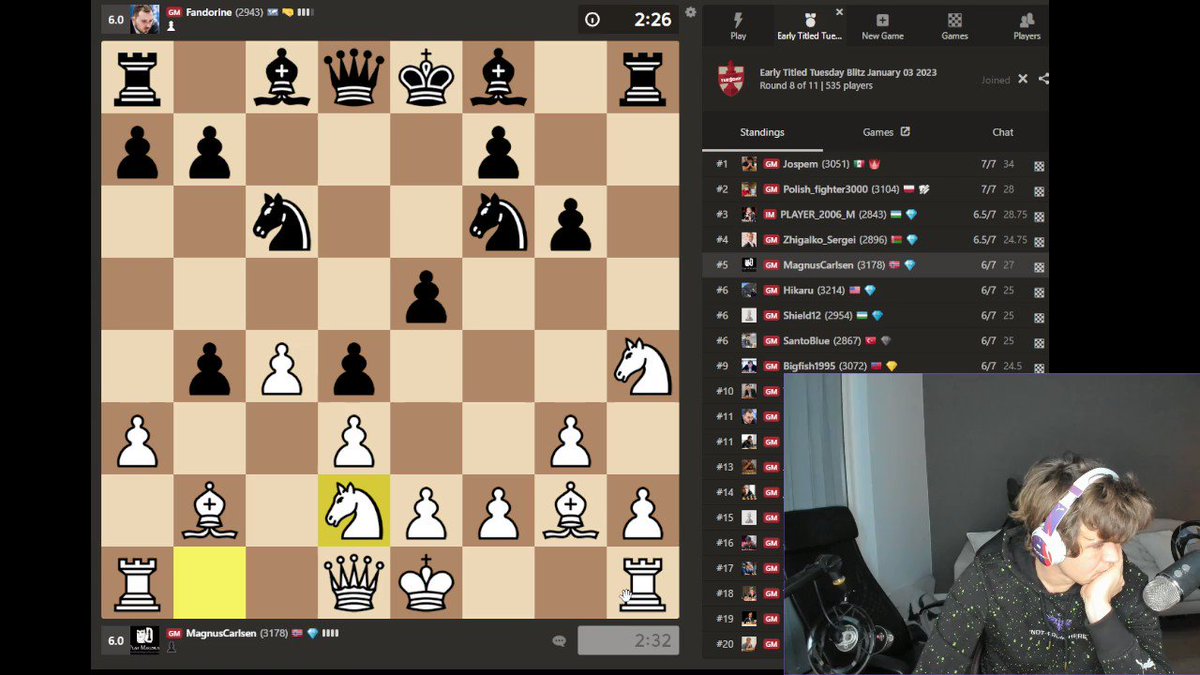Open the top Games tab with board icon

point(955,26)
